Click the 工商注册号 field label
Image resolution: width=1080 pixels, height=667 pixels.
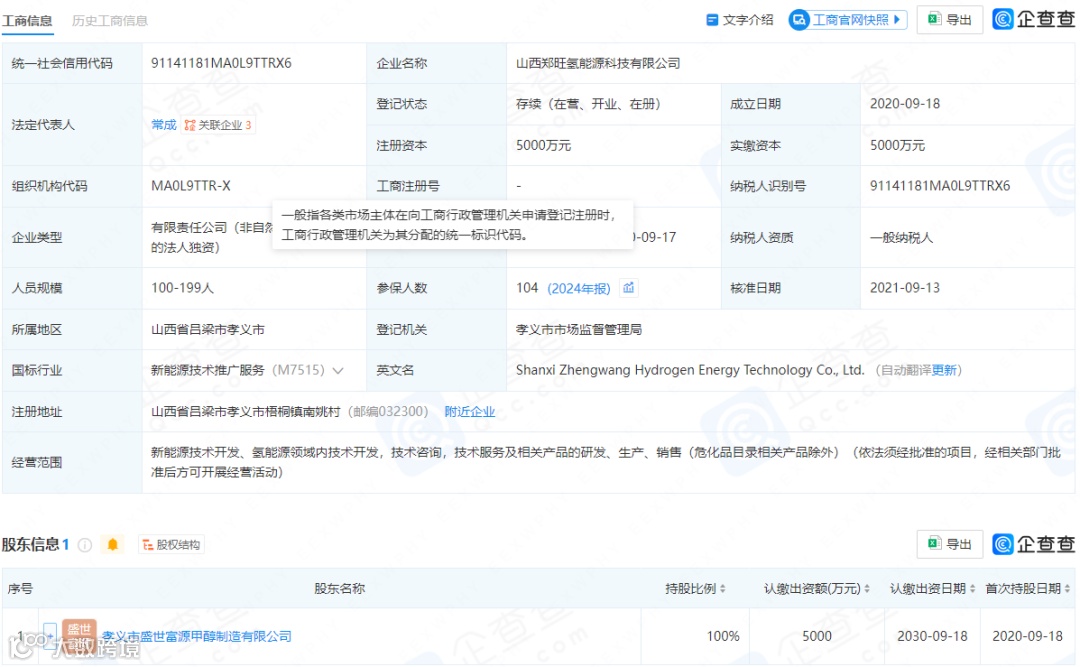click(408, 186)
